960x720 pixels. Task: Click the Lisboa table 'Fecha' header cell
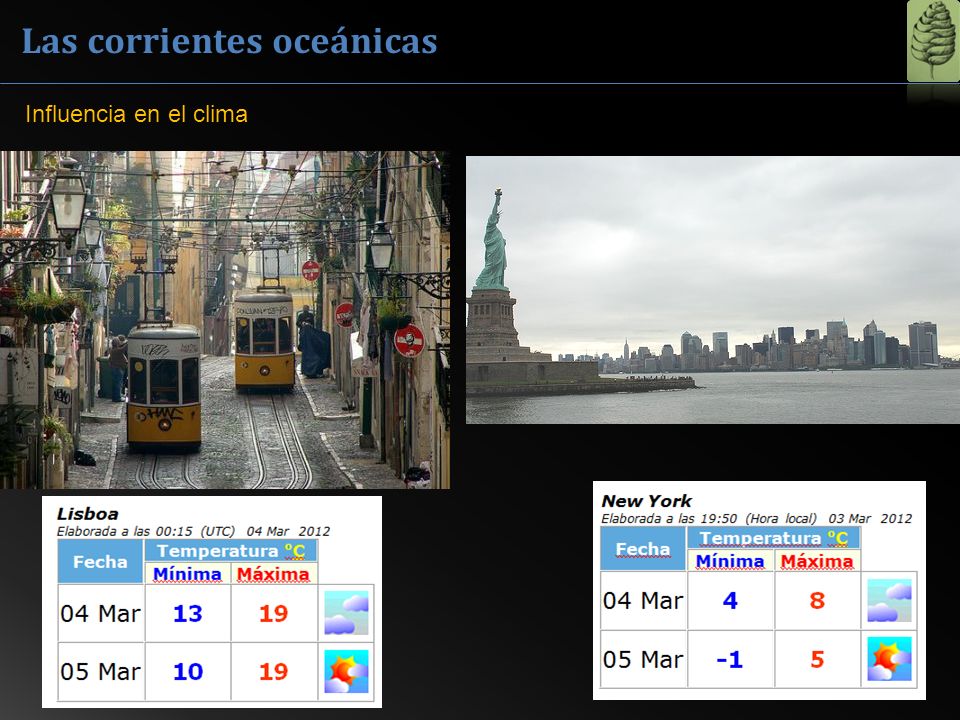point(100,561)
